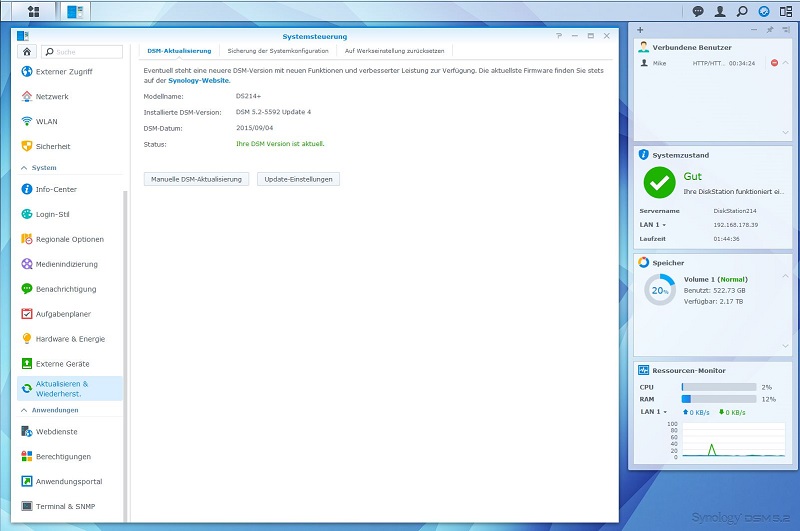
Task: Click Manuelle DSM-Aktualisierung button
Action: (x=196, y=180)
